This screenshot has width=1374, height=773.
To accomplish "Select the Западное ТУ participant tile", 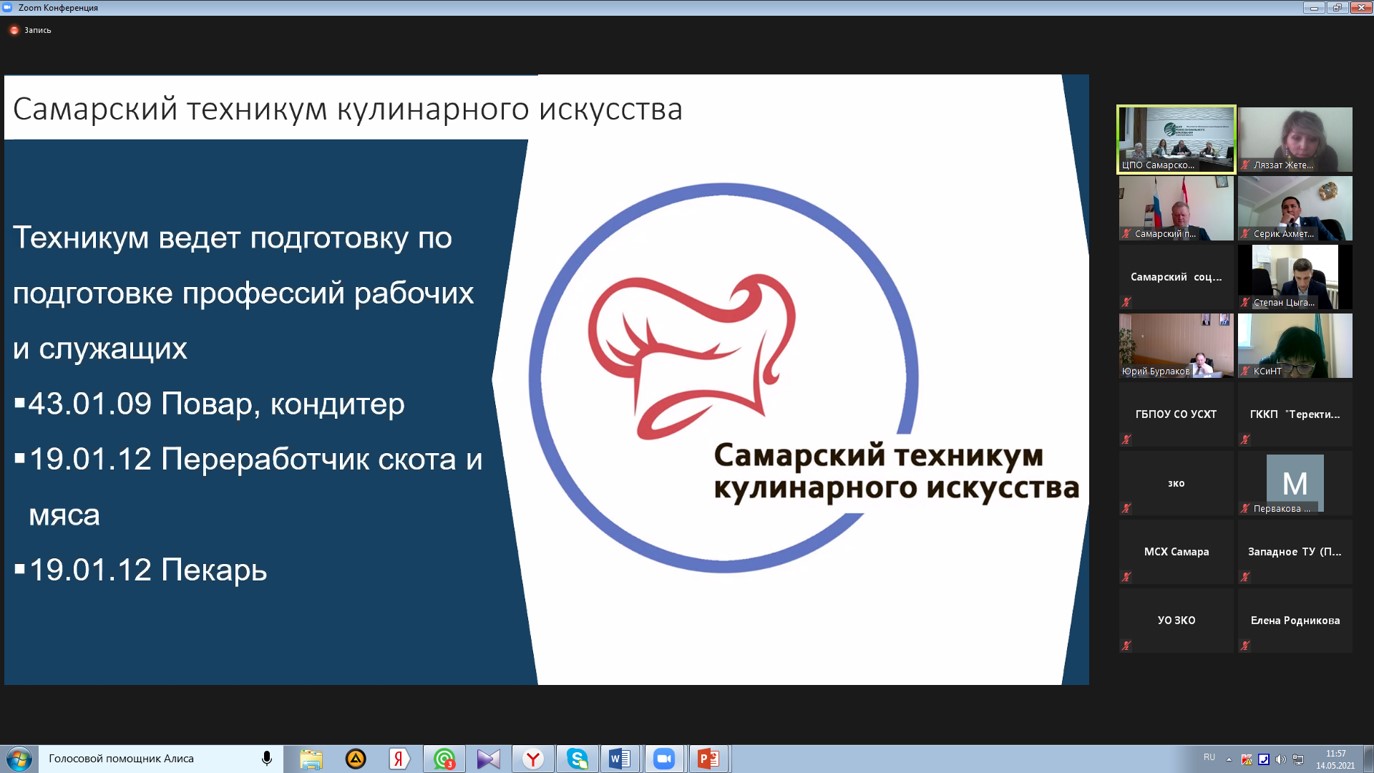I will 1295,552.
